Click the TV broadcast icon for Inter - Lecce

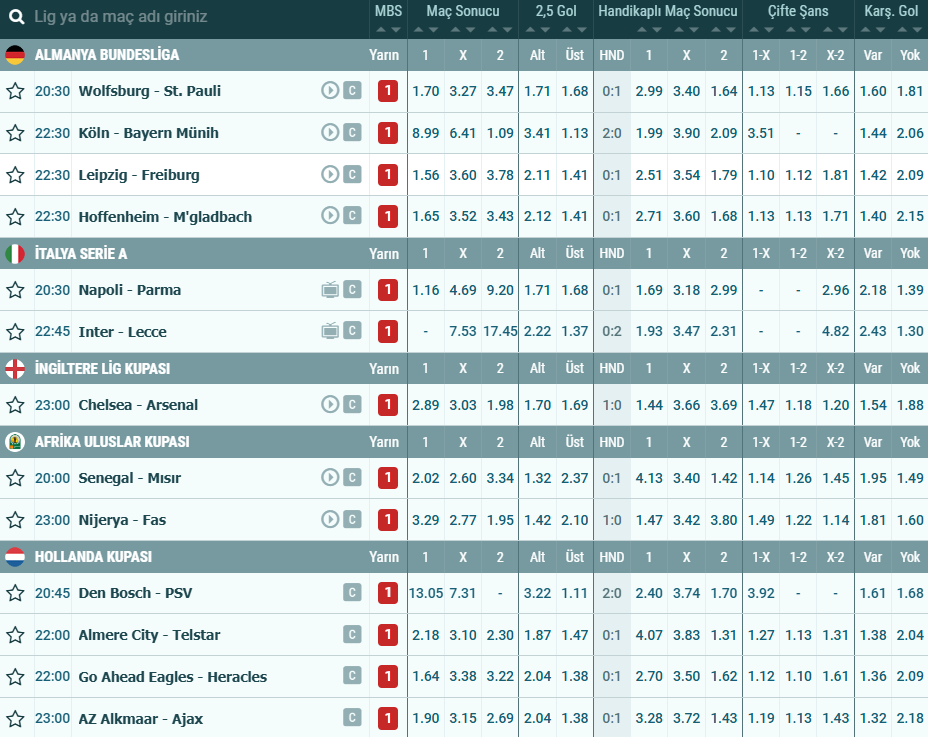[x=330, y=331]
